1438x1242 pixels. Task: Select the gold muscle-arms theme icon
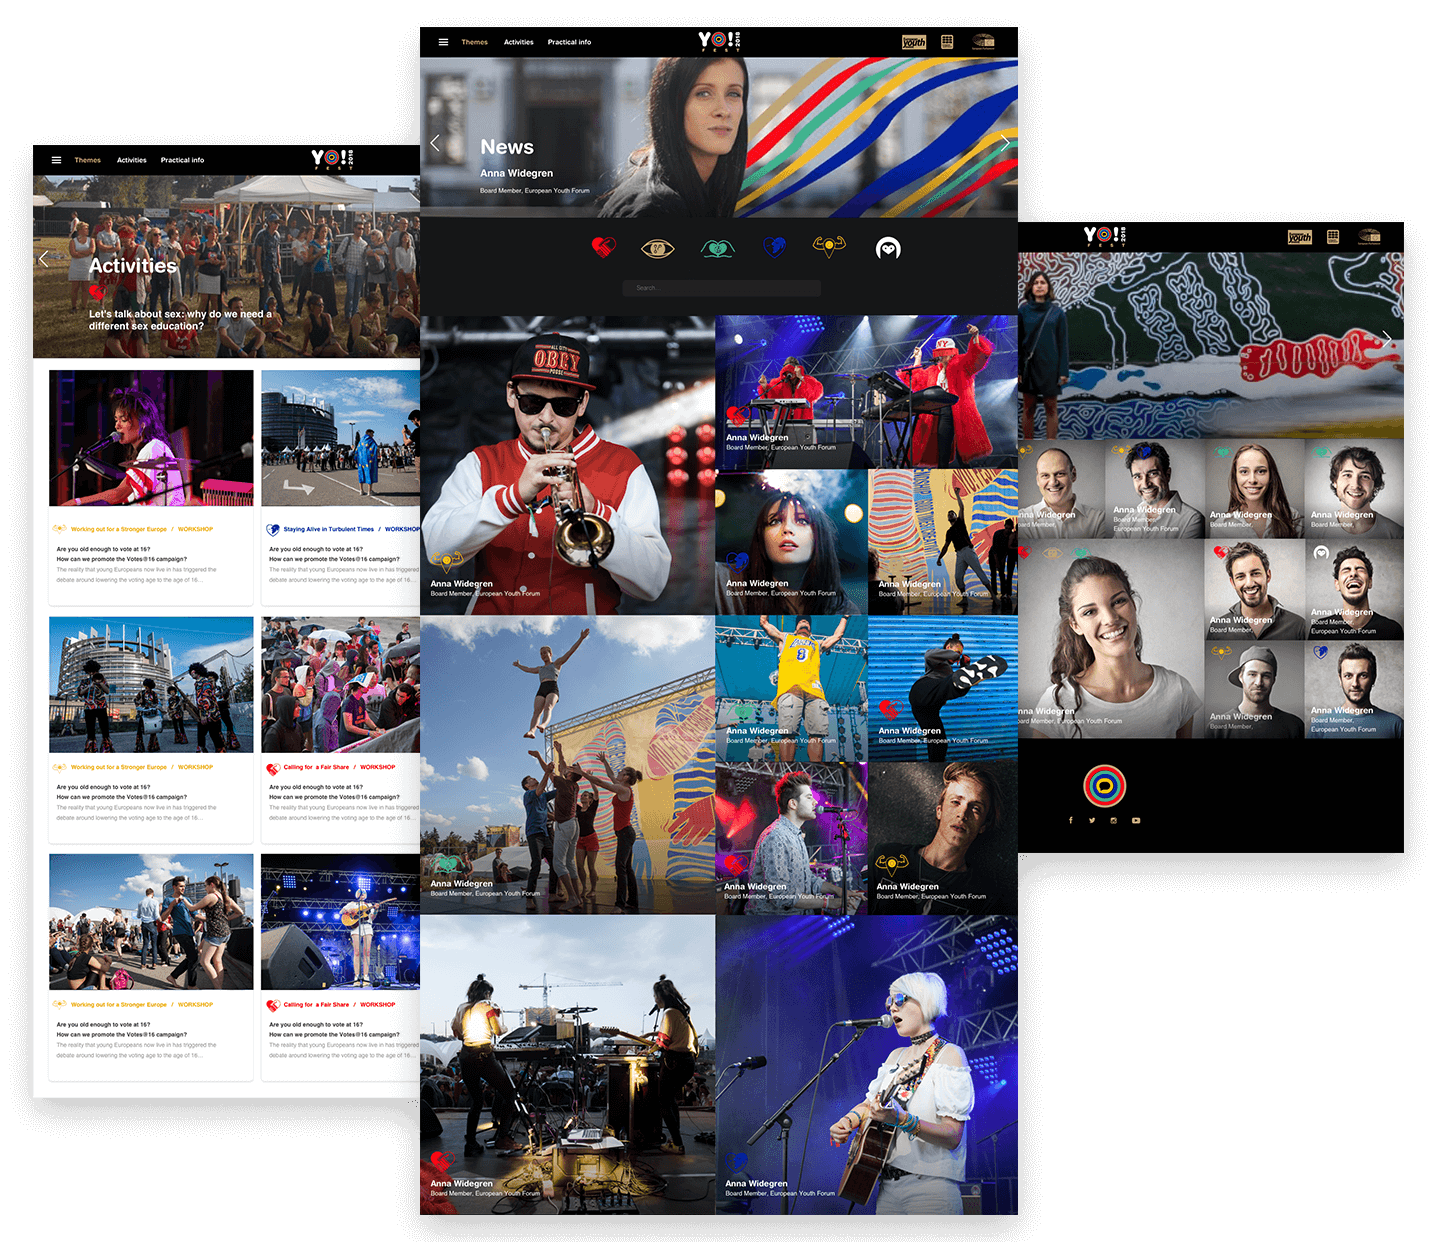(829, 246)
